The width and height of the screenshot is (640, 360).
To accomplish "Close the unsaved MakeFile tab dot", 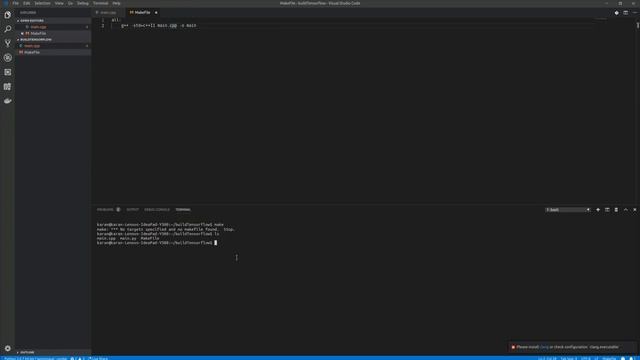I will [x=156, y=13].
